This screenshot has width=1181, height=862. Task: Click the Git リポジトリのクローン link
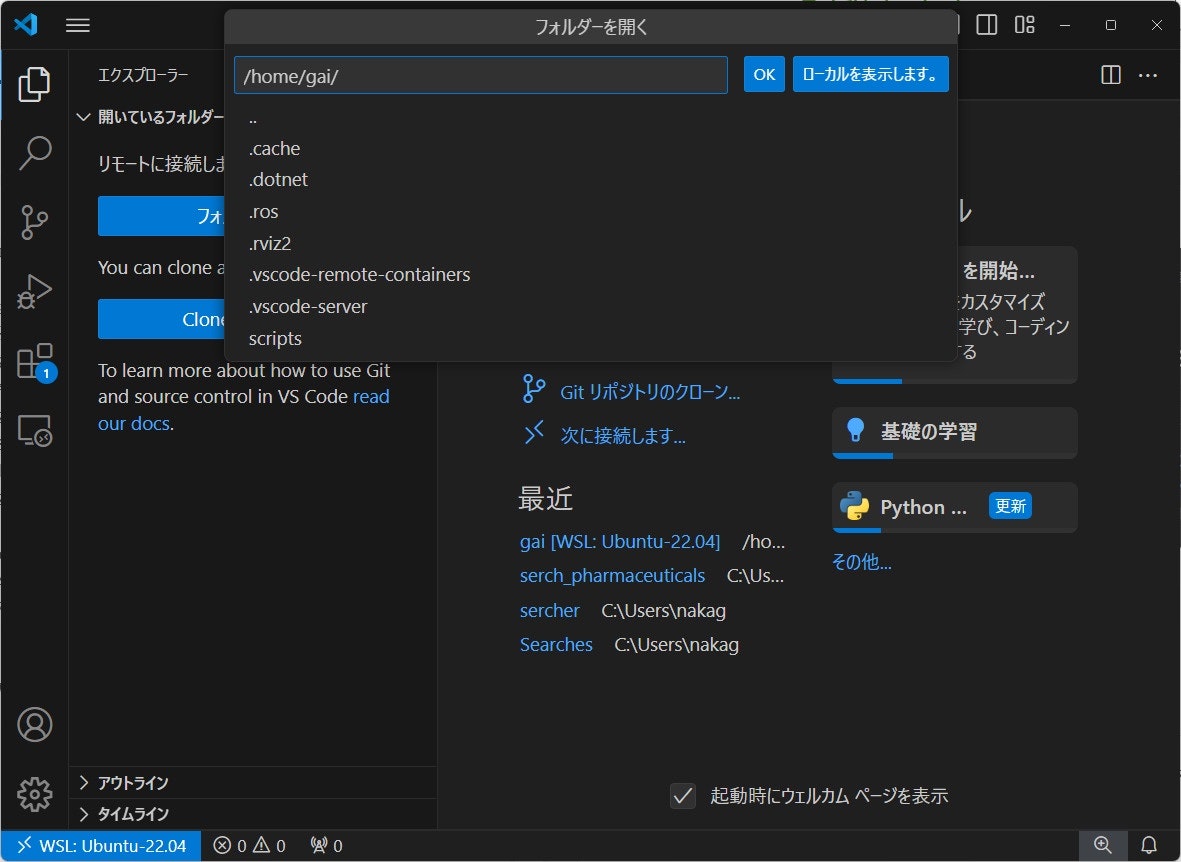[650, 392]
